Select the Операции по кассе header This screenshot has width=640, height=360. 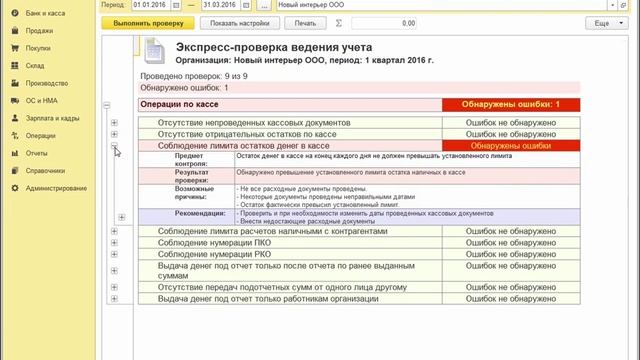tap(290, 104)
